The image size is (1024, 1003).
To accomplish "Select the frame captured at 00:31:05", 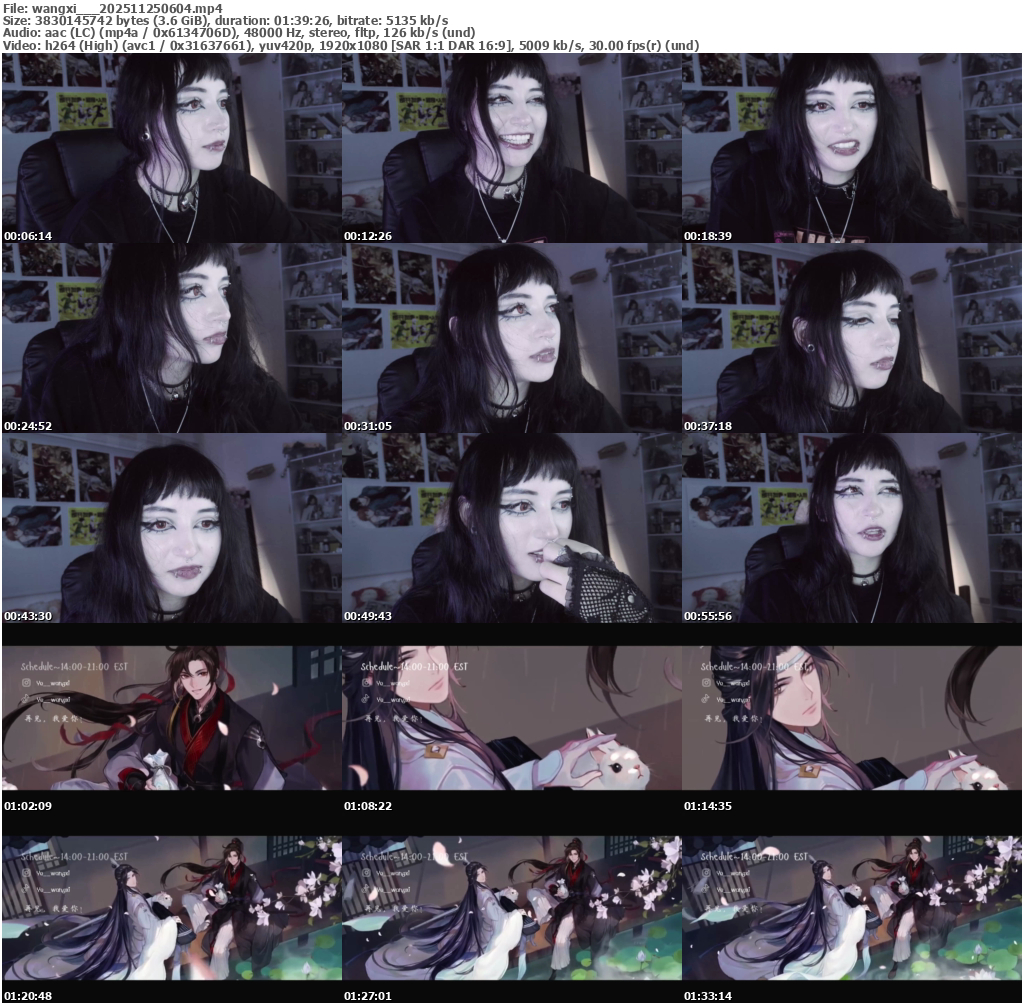I will coord(512,338).
